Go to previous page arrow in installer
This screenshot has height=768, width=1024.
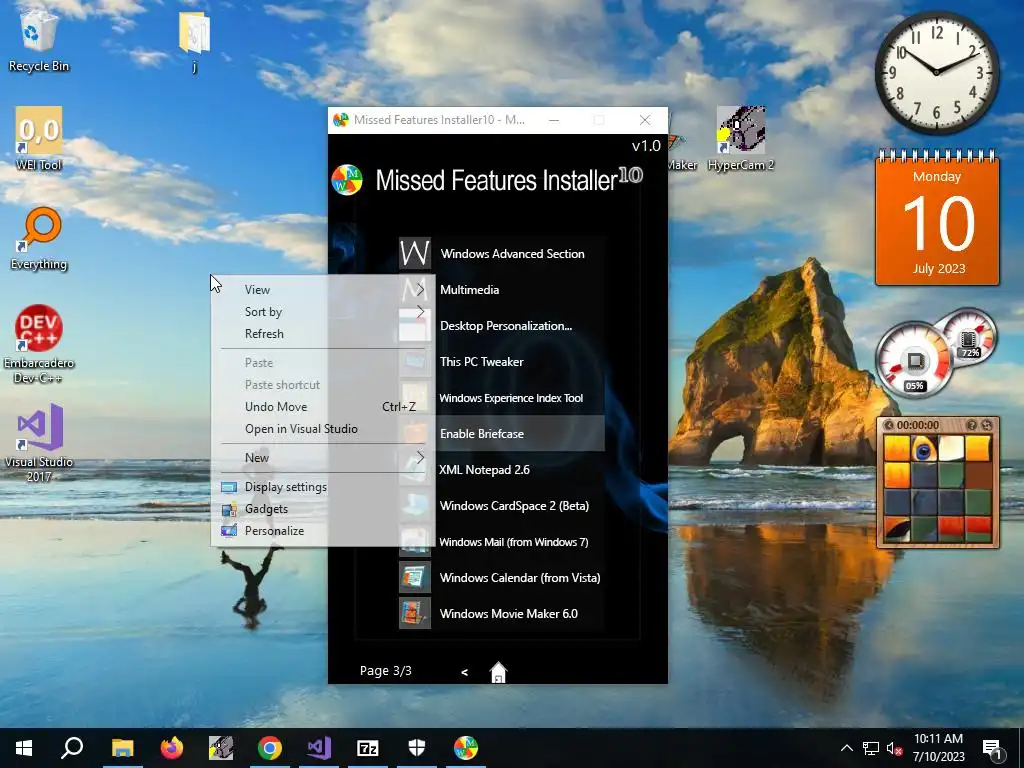pyautogui.click(x=464, y=671)
